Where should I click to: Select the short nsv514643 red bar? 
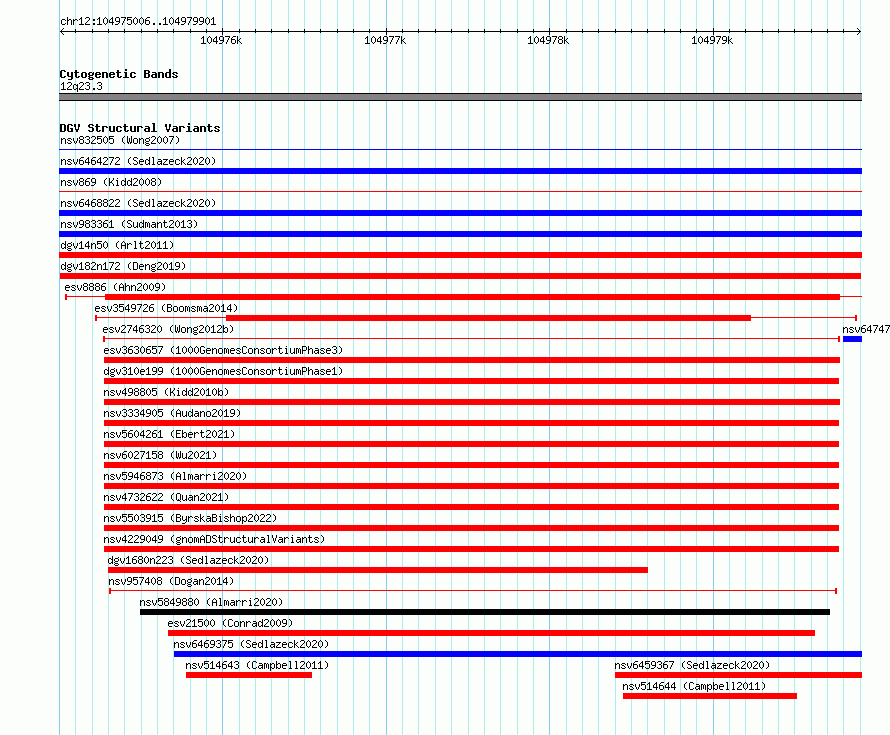pos(249,675)
